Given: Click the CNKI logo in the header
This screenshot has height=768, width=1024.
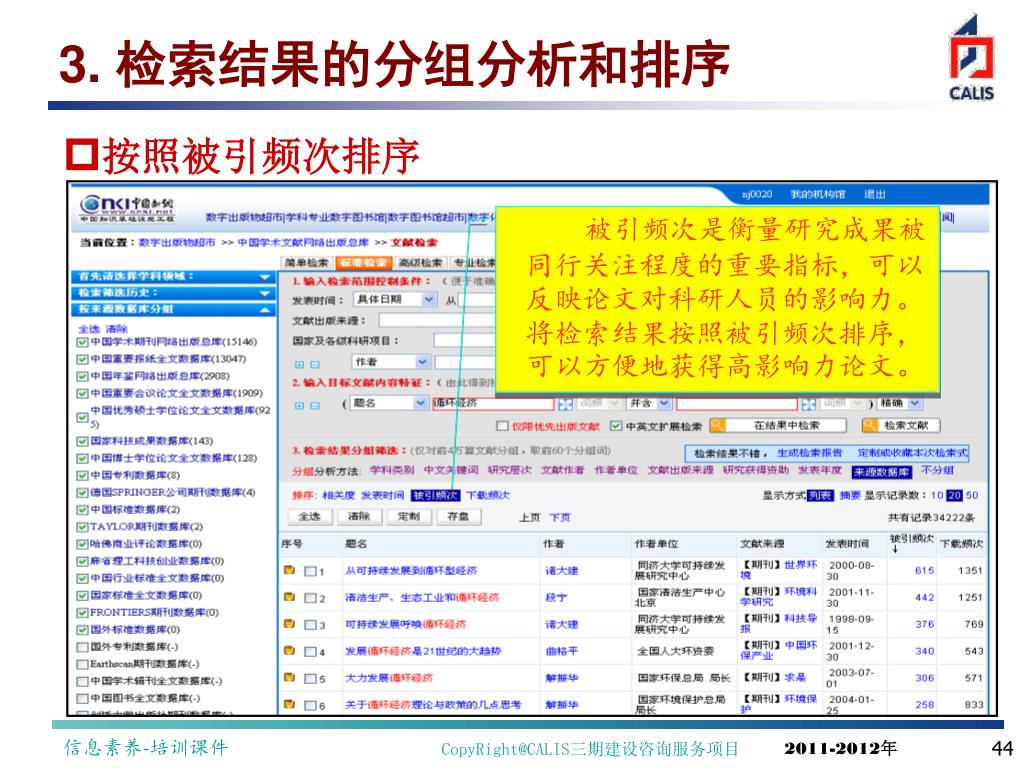Looking at the screenshot, I should pos(127,210).
